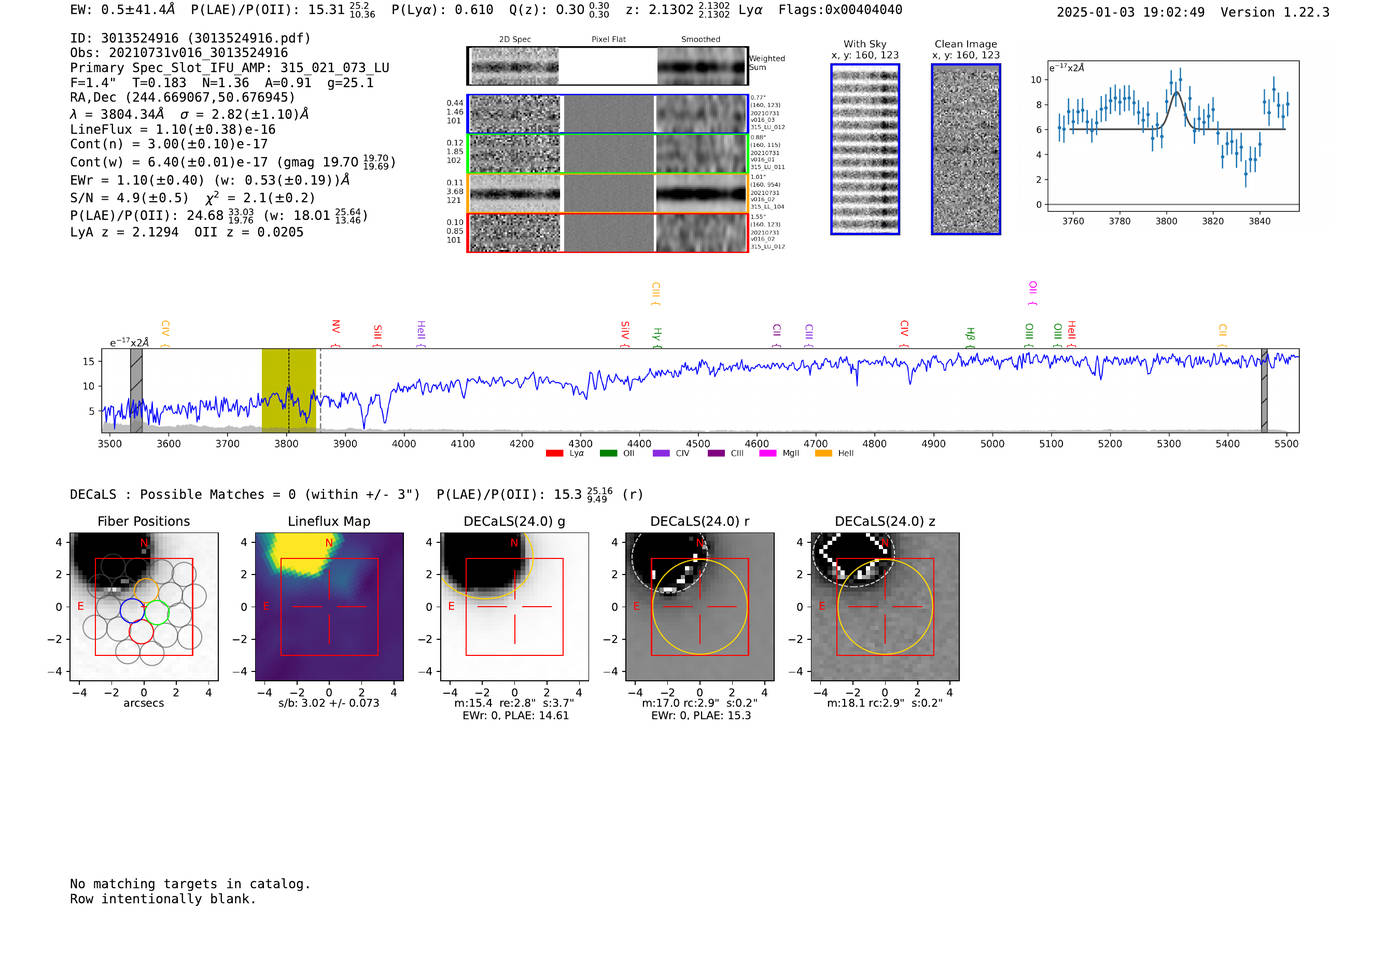
Task: Click the red SiIV line marker
Action: click(625, 334)
